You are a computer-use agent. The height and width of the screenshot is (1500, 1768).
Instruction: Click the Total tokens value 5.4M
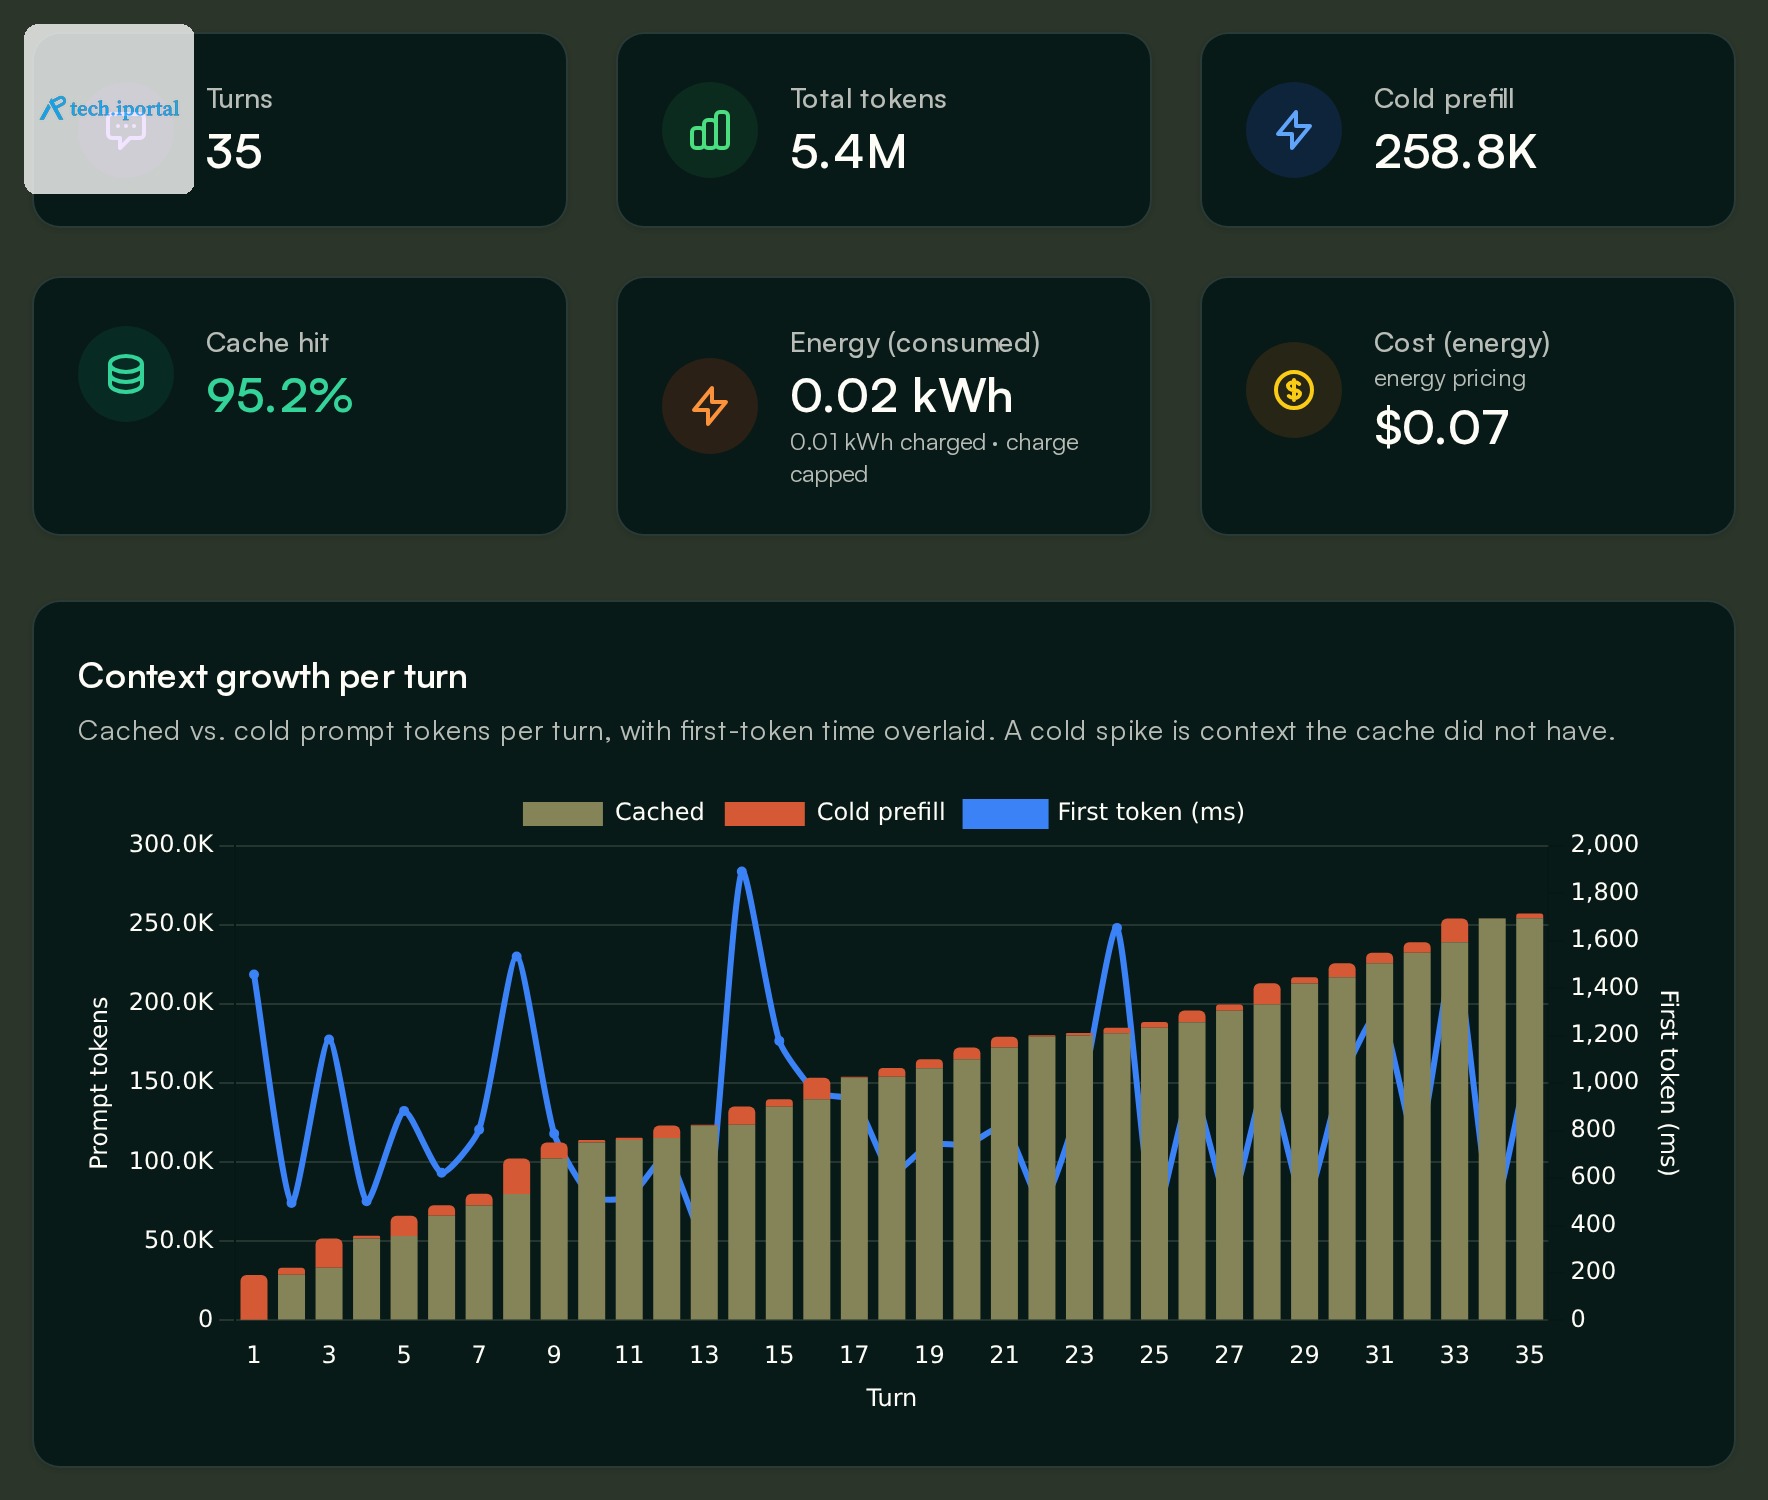848,152
